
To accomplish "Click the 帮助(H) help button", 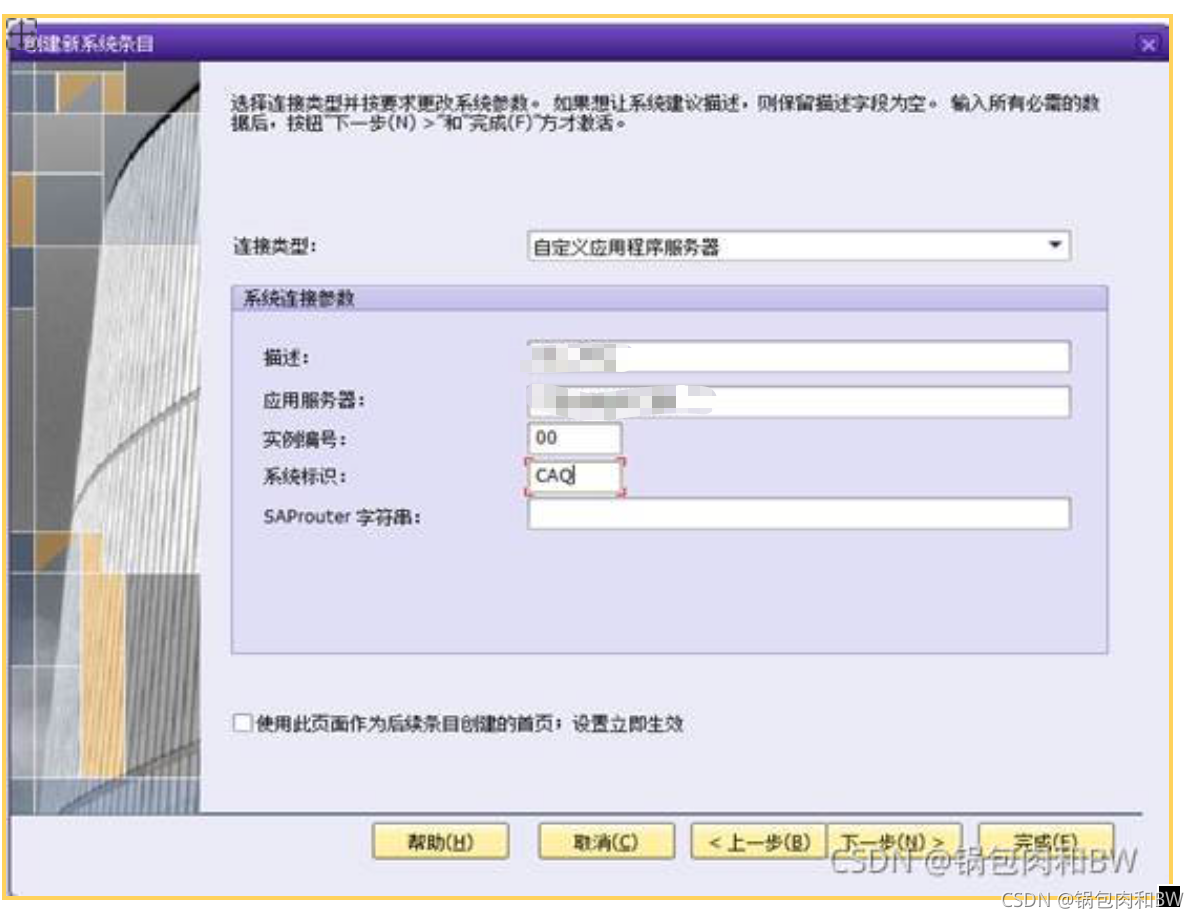I will (440, 842).
